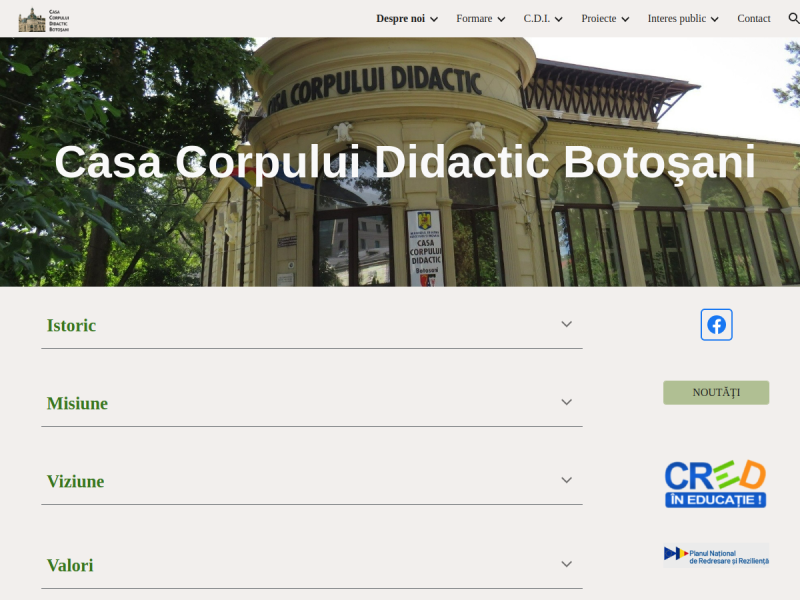800x600 pixels.
Task: Expand the Valori section
Action: coord(566,563)
